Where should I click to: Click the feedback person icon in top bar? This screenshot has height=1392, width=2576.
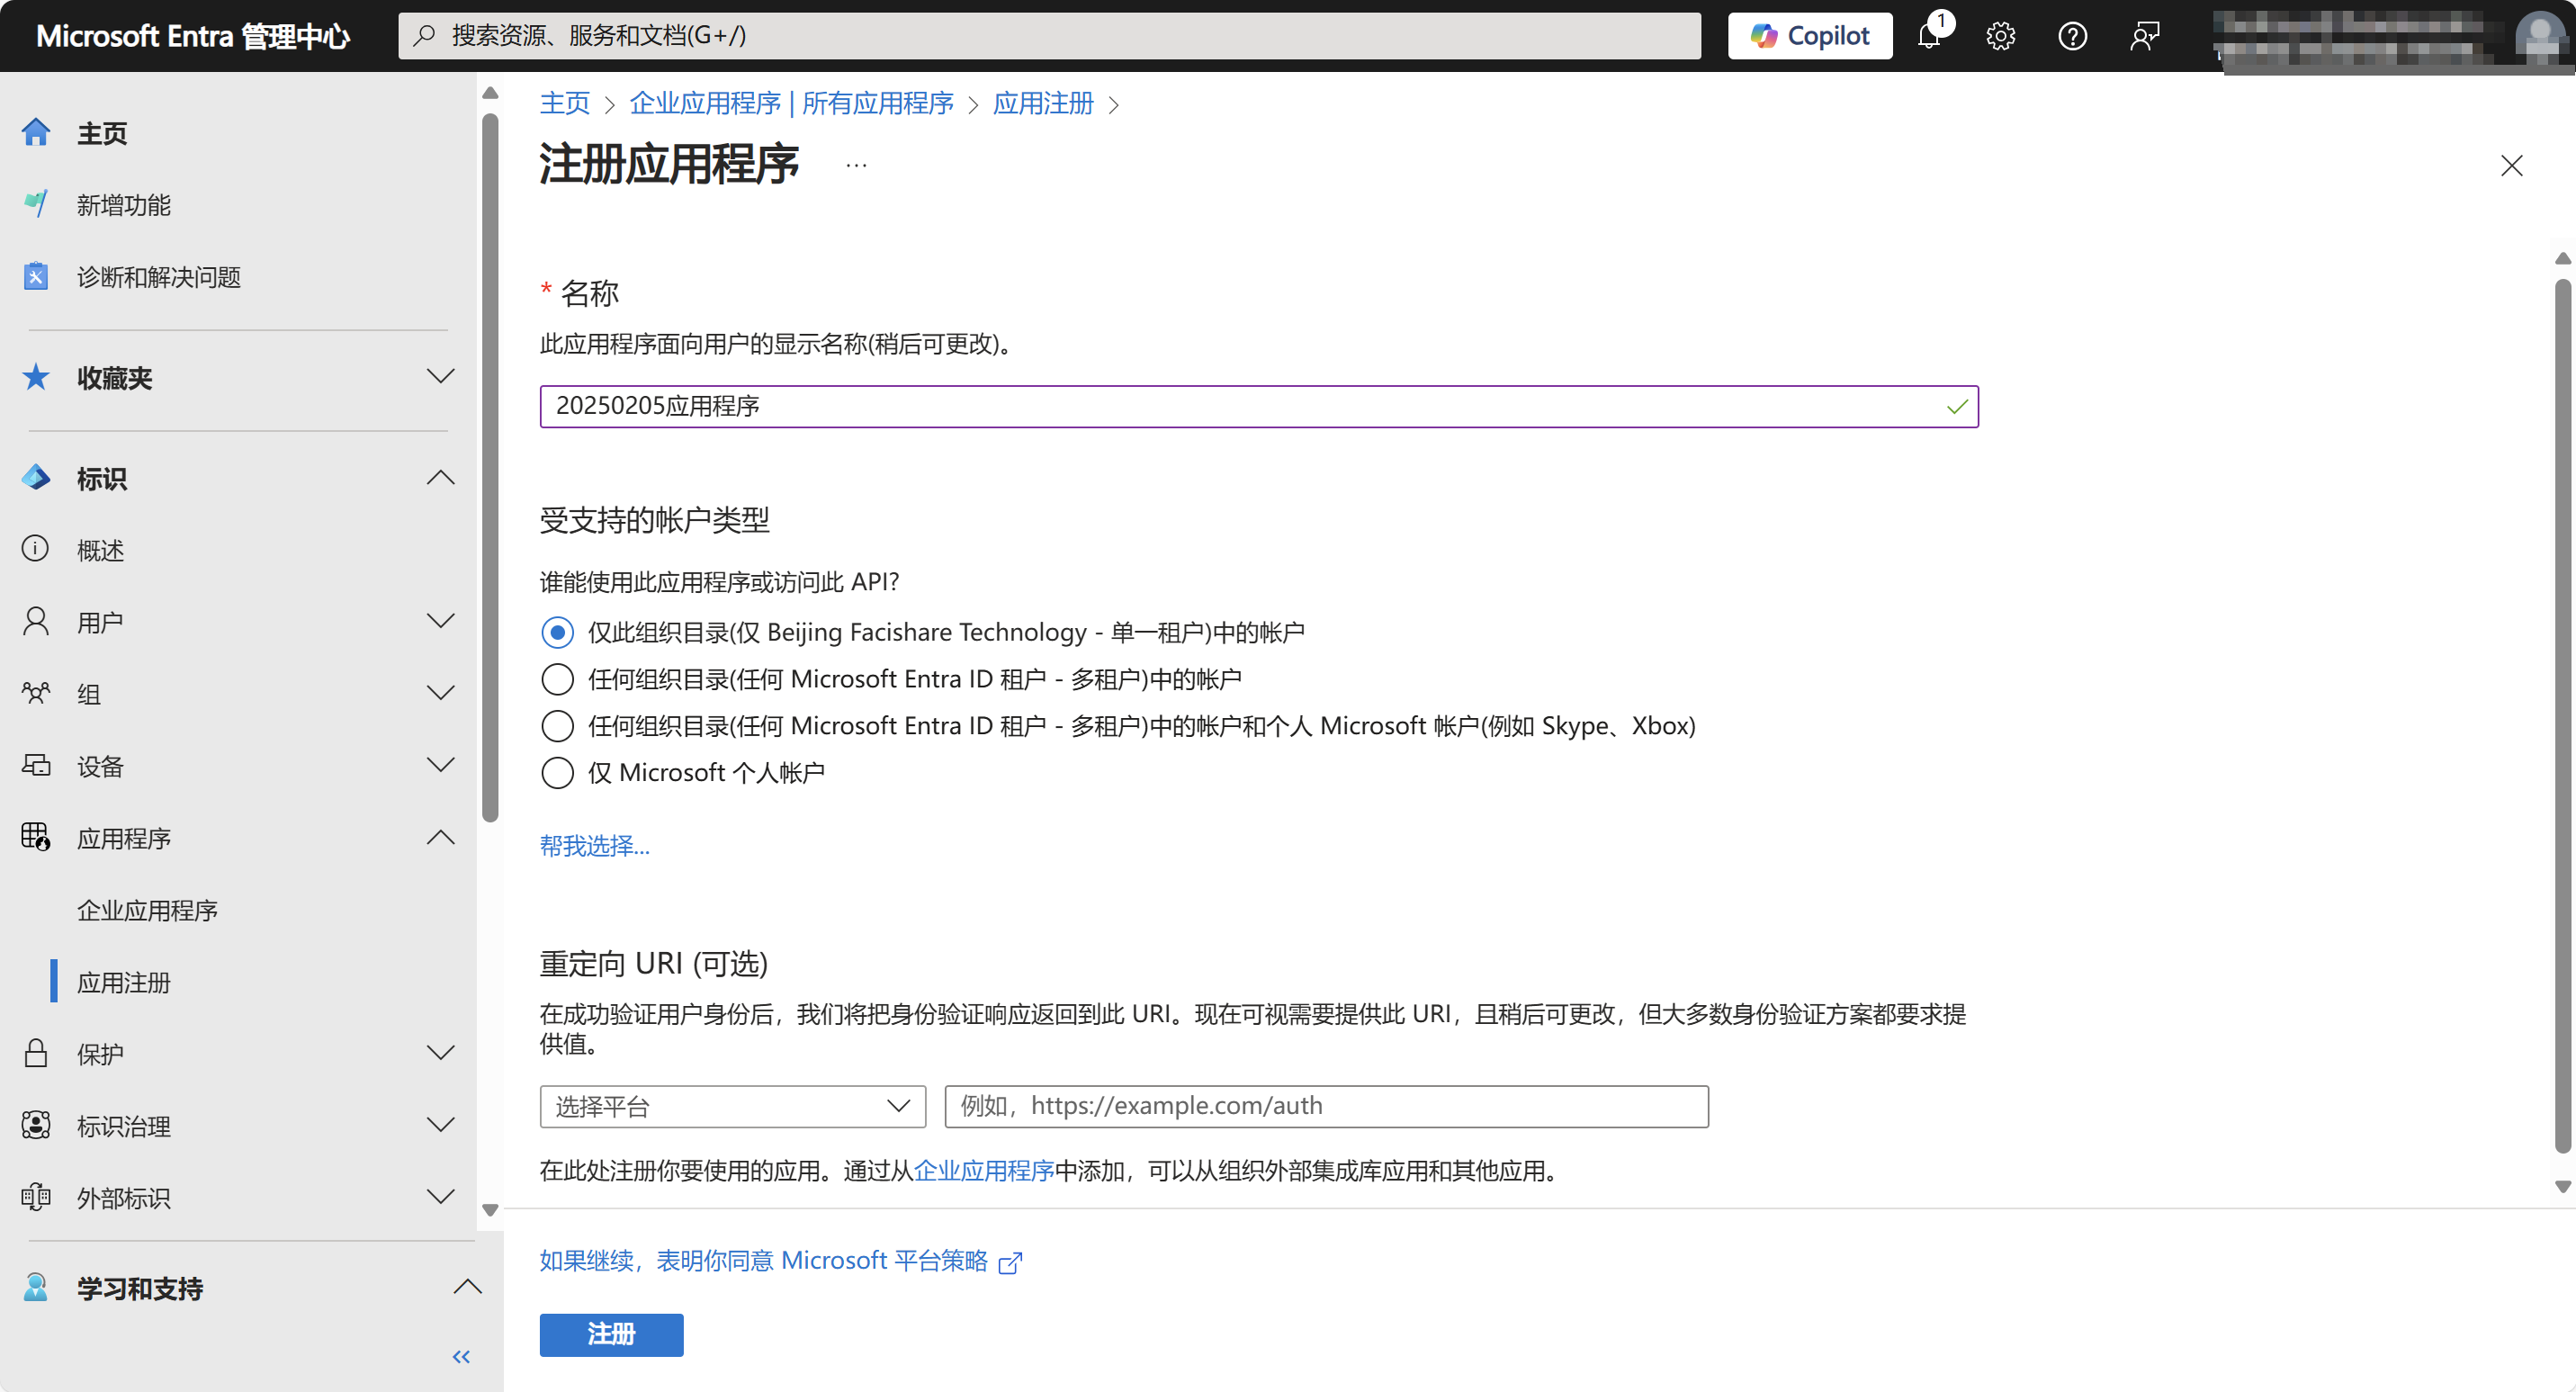2144,36
